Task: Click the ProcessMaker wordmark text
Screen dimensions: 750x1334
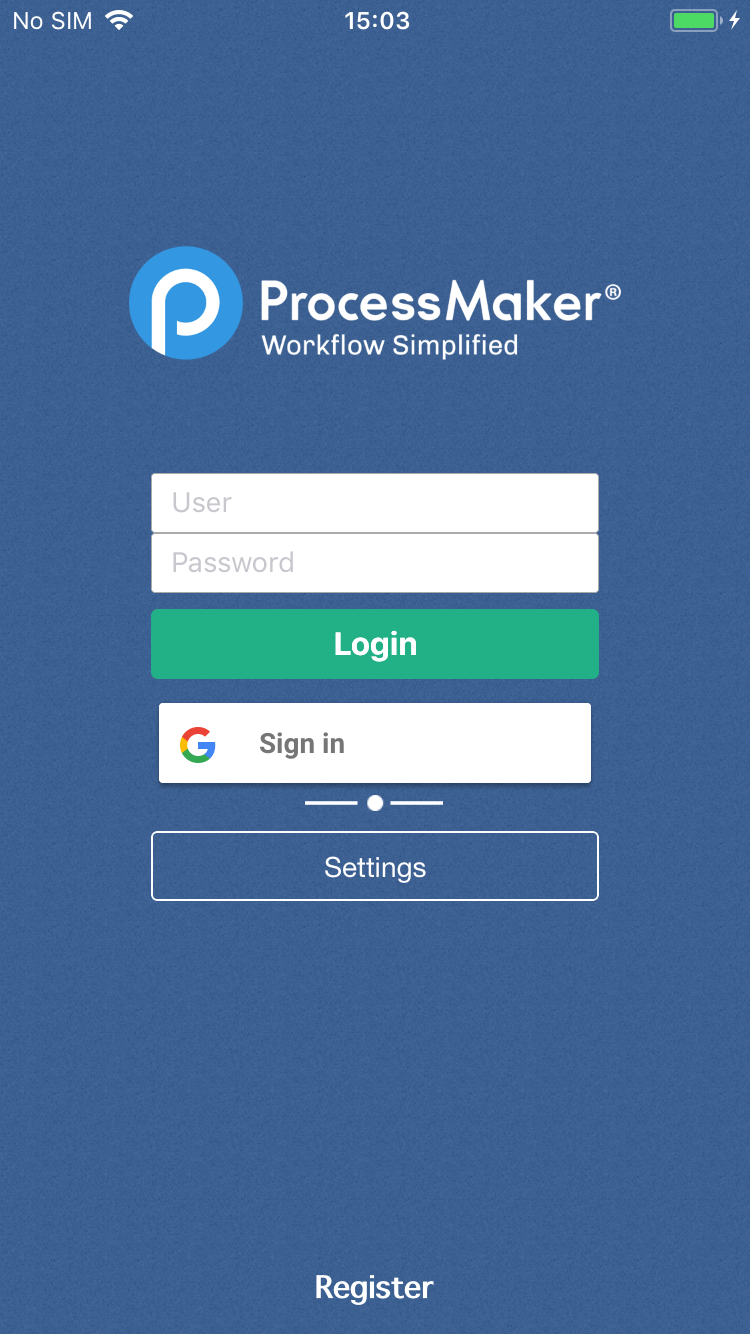Action: coord(431,299)
